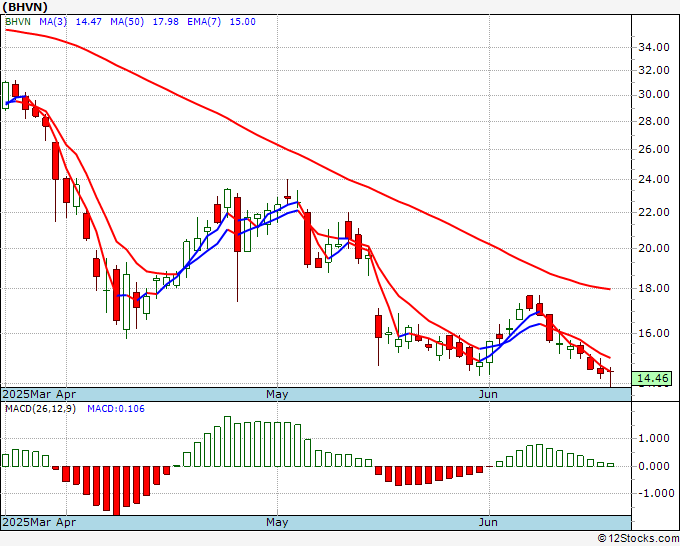680x546 pixels.
Task: Click Apr on the price chart date axis
Action: coord(66,394)
